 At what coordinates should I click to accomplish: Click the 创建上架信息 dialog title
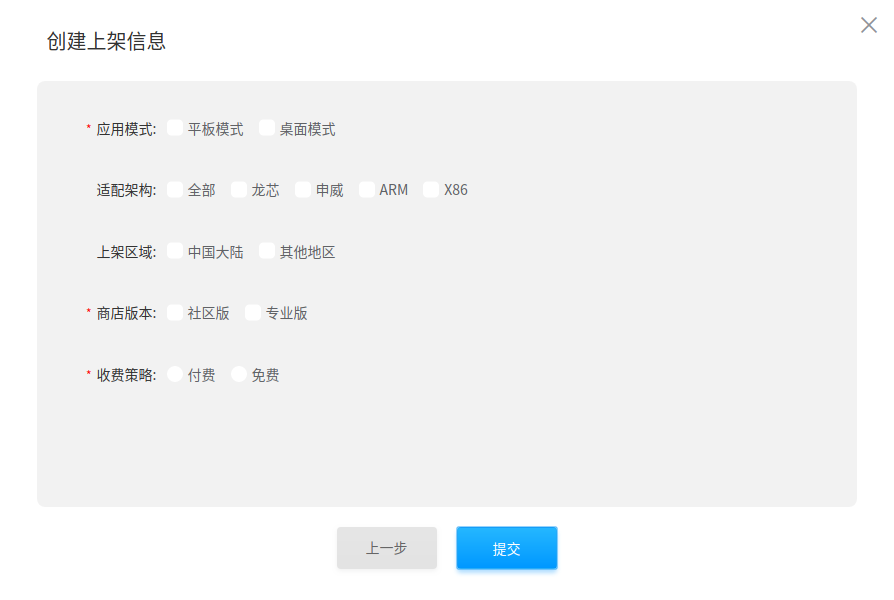tap(106, 41)
